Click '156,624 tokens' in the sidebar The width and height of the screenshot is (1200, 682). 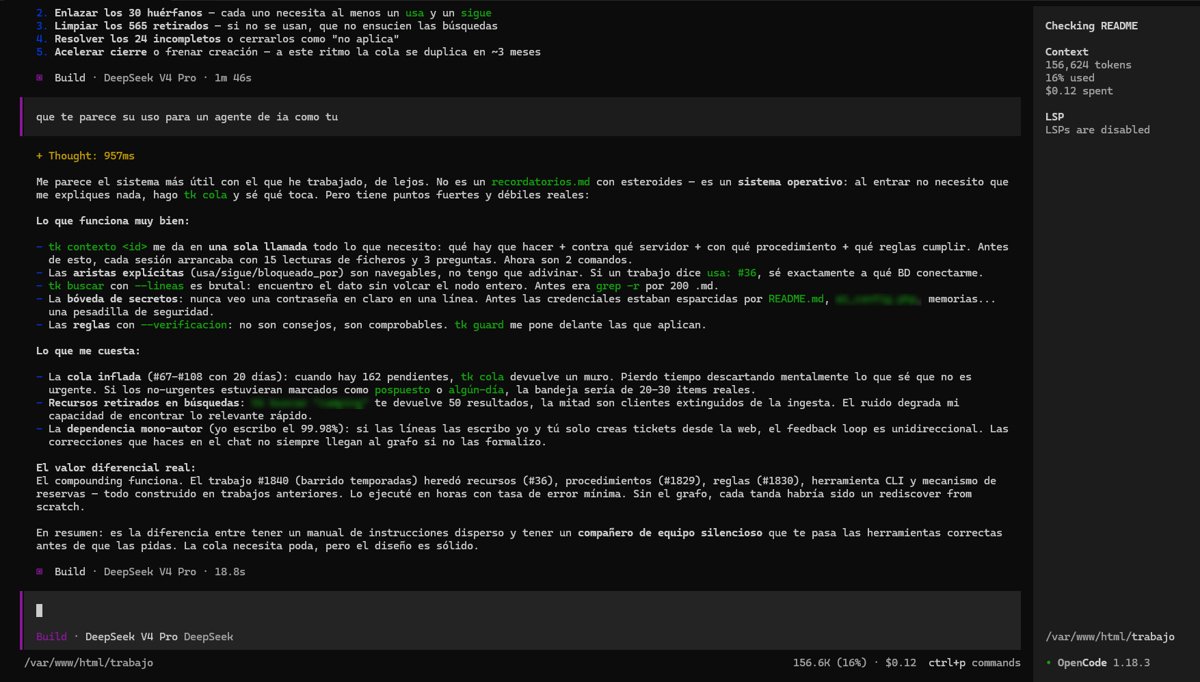click(x=1088, y=65)
